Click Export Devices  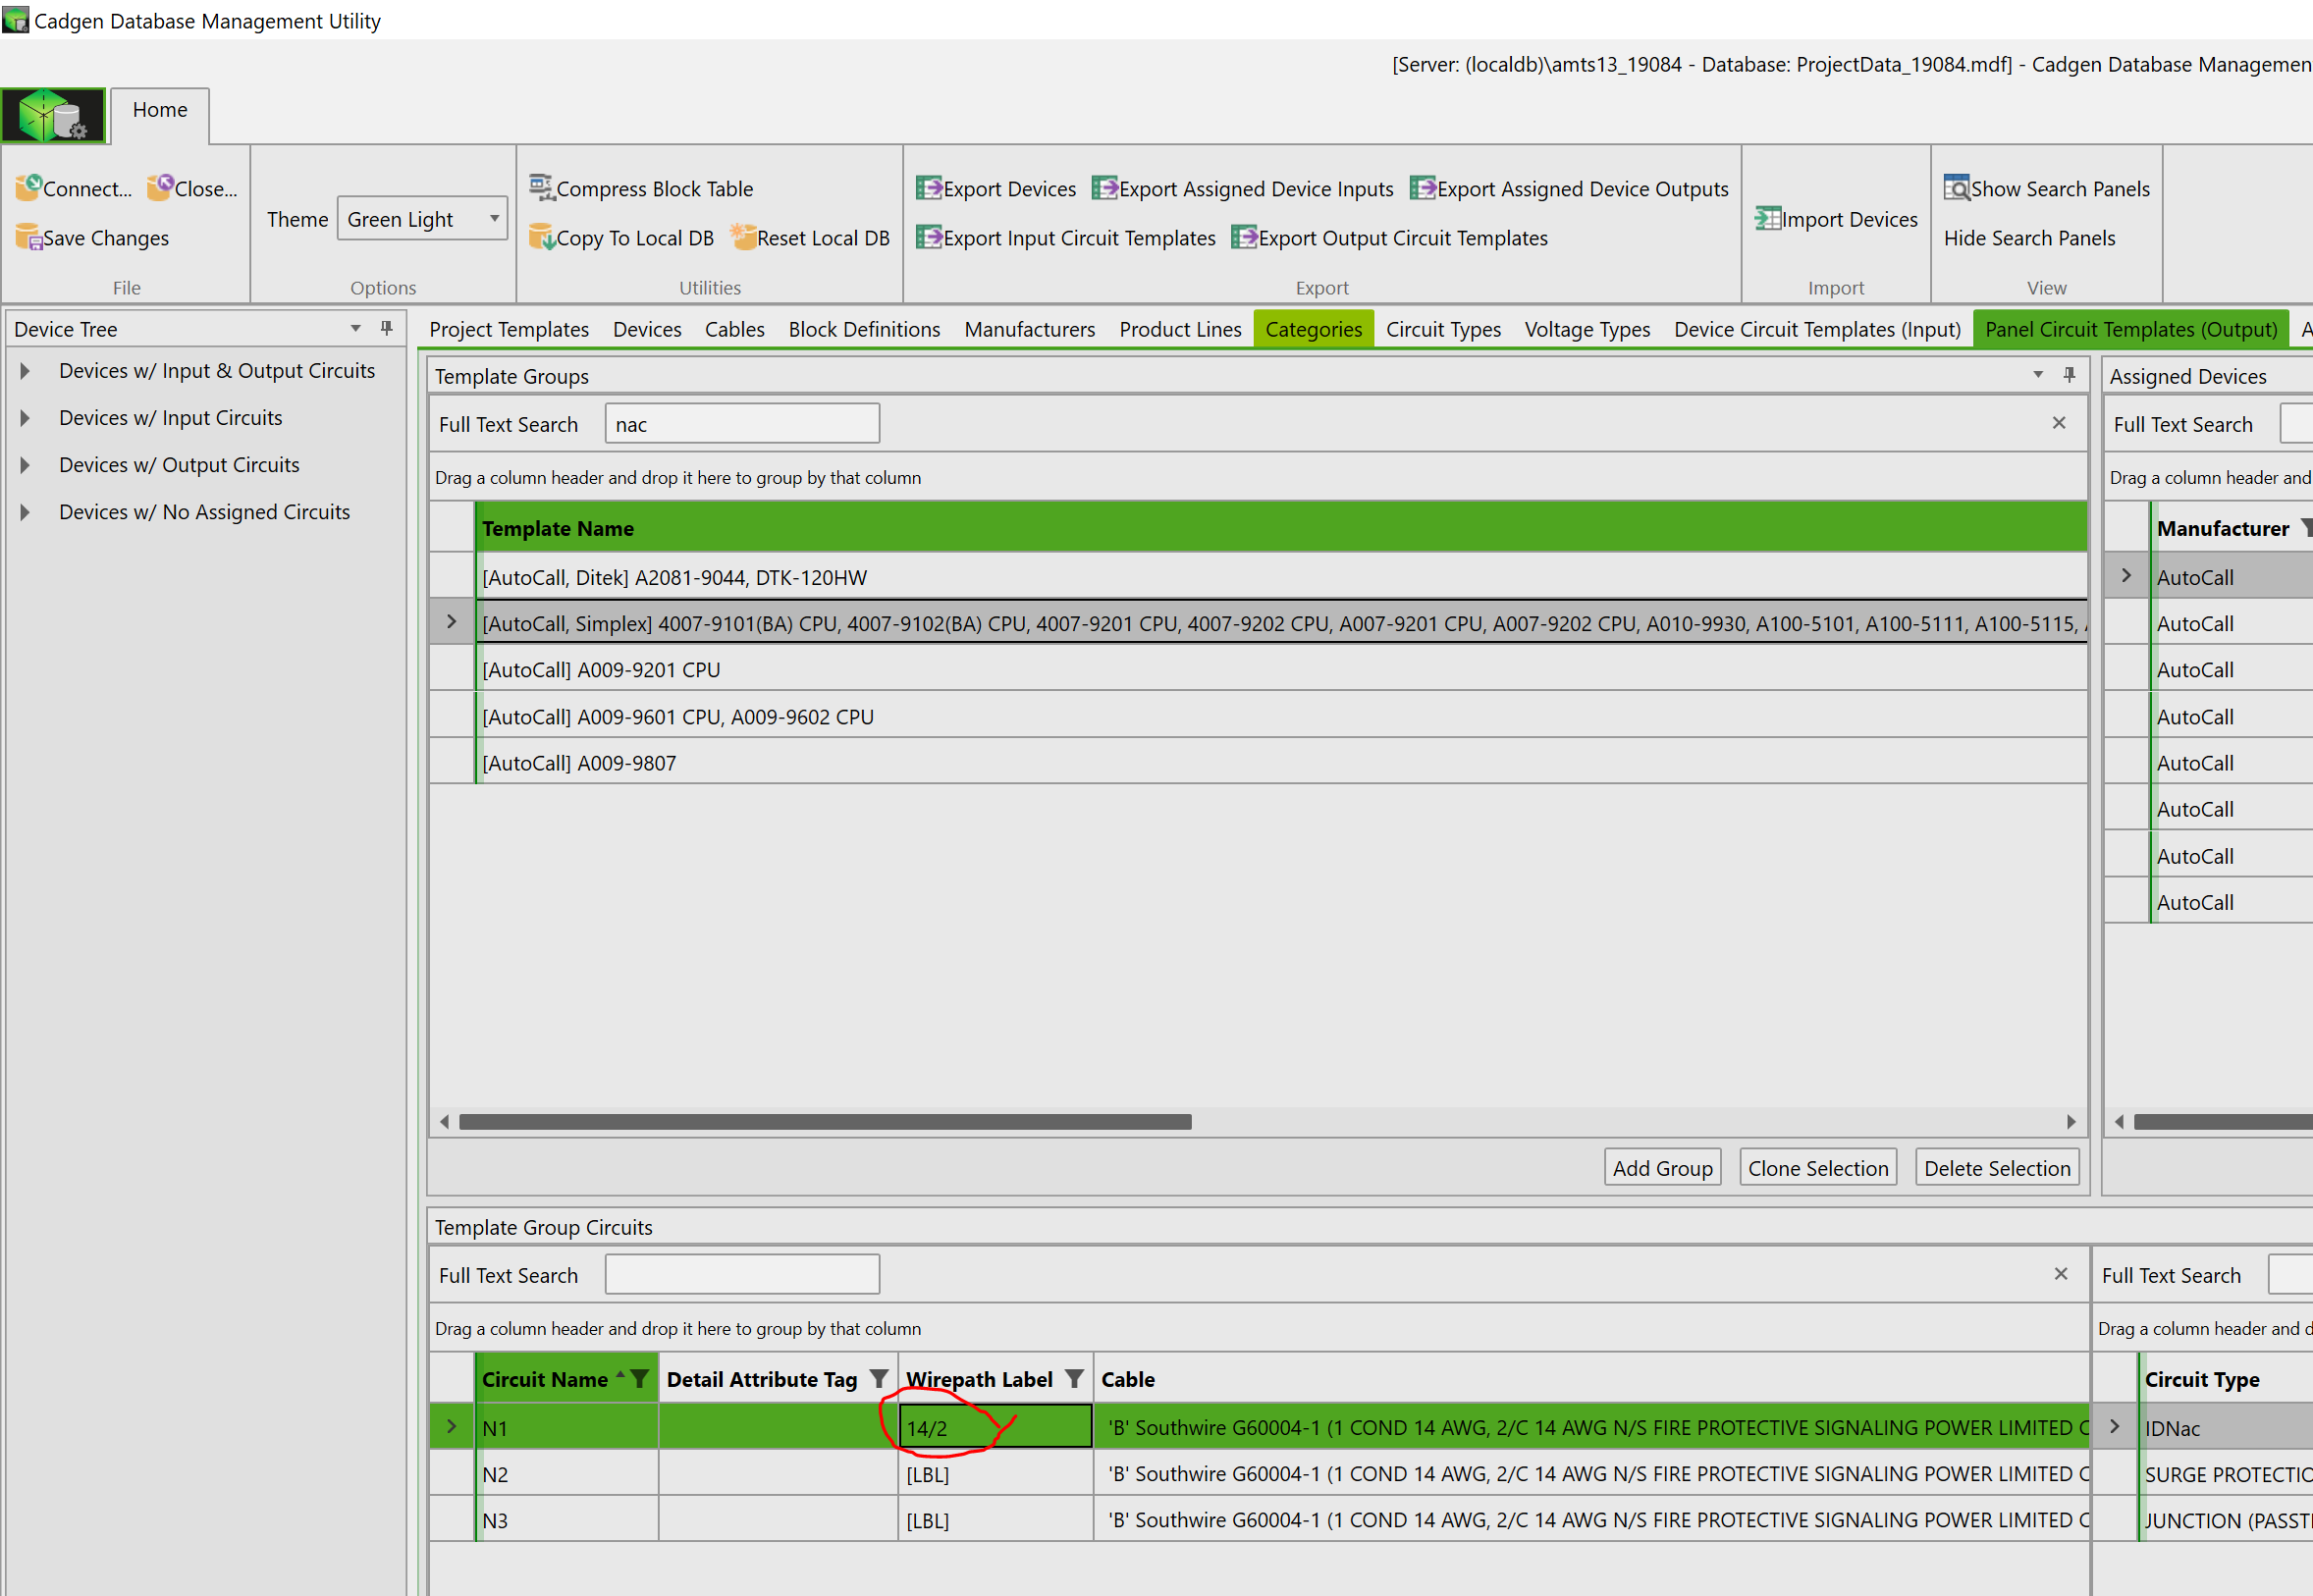(996, 188)
